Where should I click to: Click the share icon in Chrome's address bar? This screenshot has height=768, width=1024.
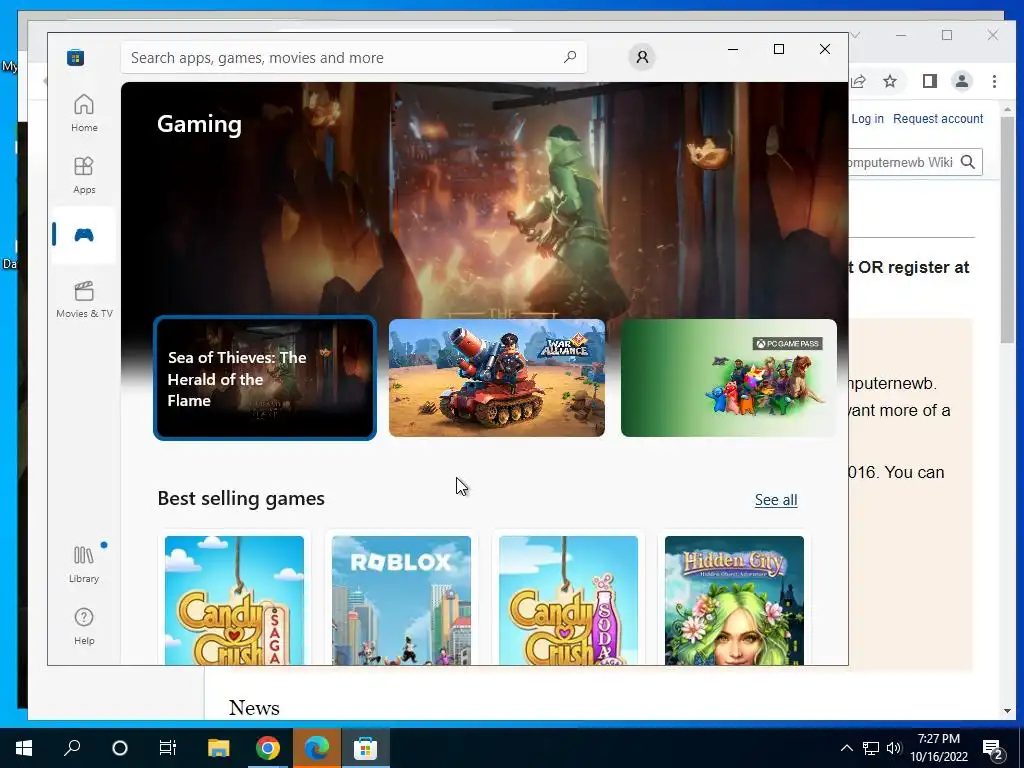tap(858, 81)
